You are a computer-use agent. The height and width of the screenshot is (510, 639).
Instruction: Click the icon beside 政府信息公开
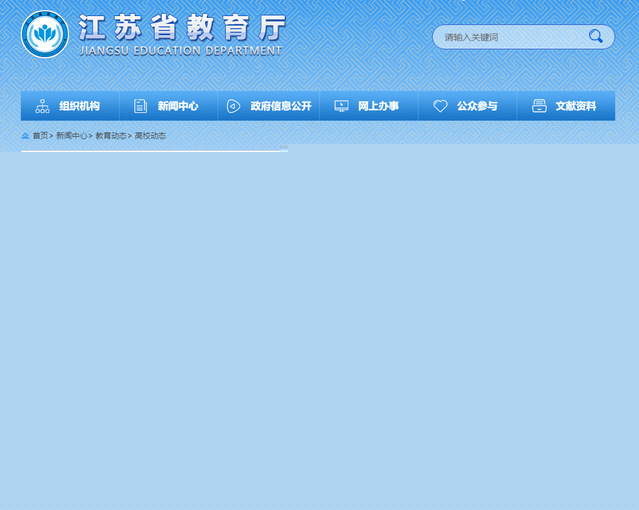click(233, 106)
